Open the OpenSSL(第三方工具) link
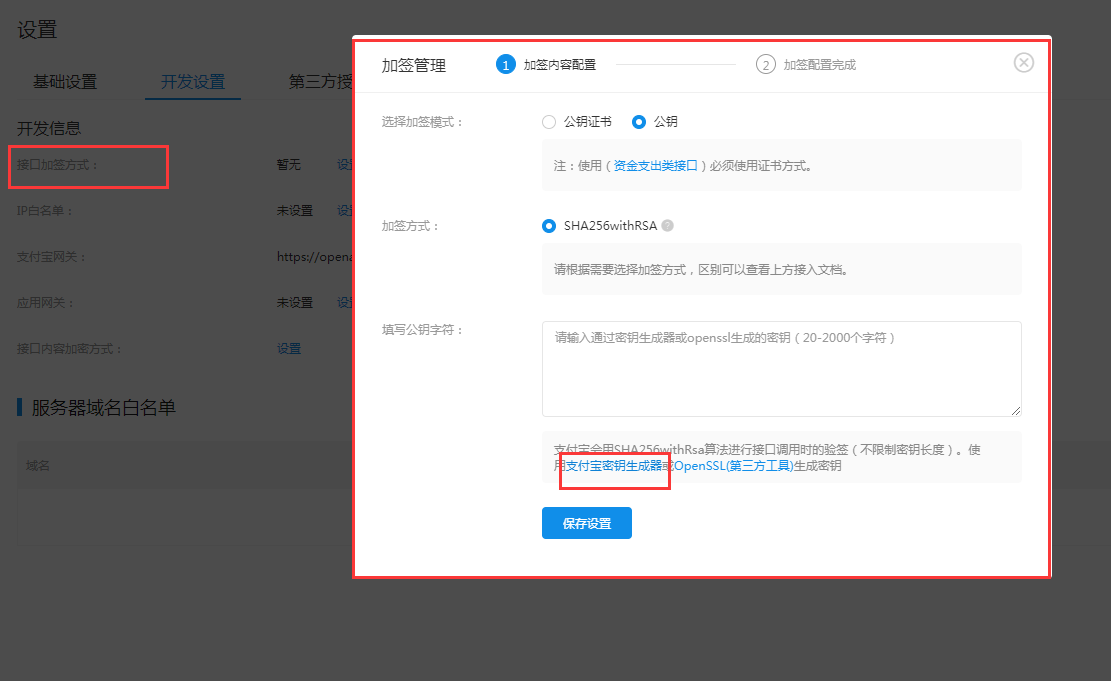The image size is (1111, 681). pos(733,466)
